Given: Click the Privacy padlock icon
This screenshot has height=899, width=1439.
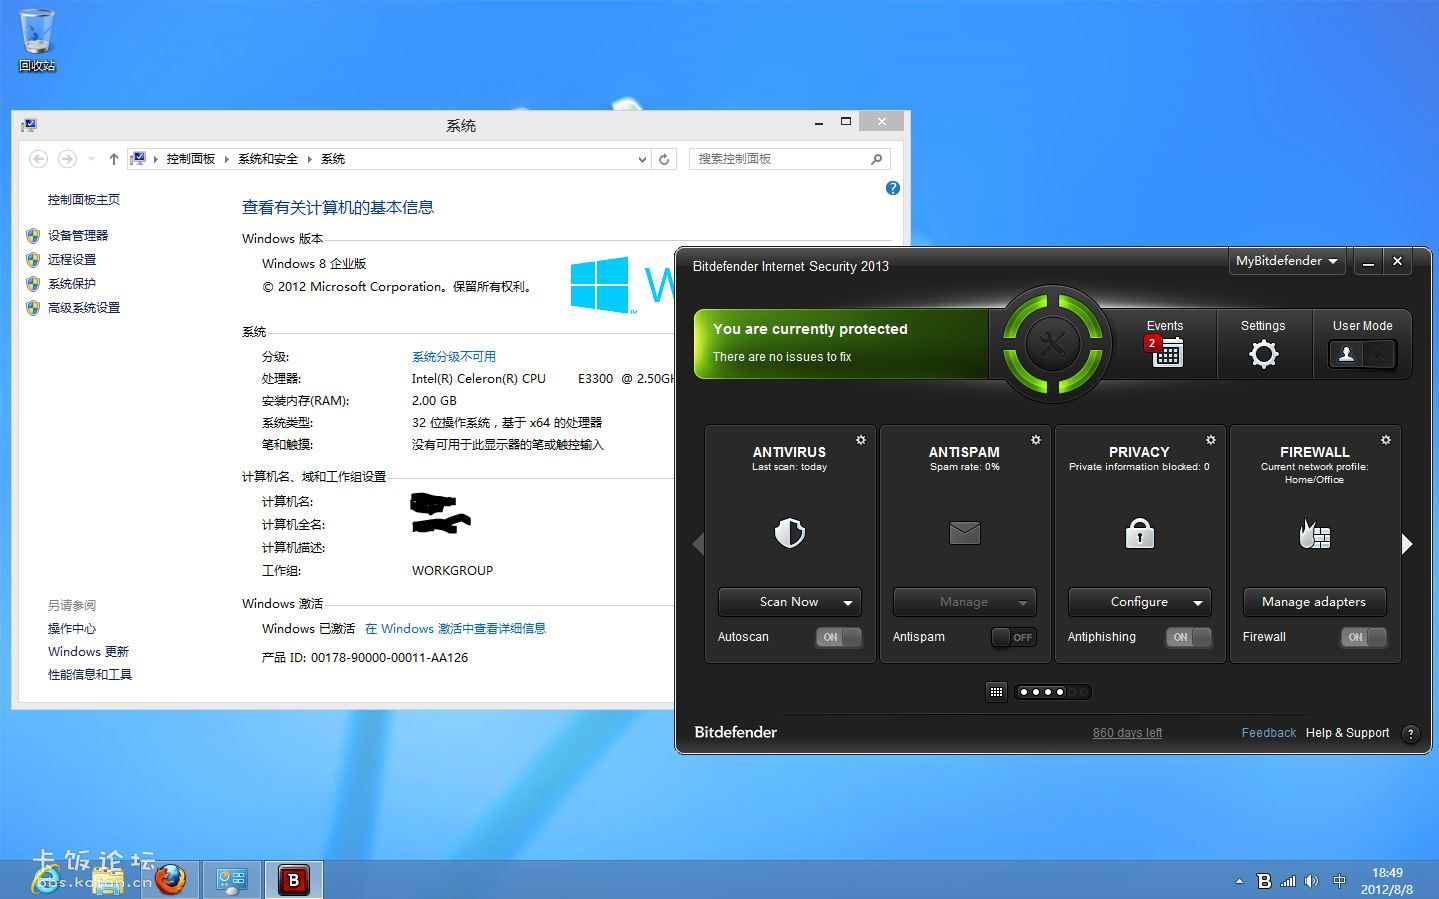Looking at the screenshot, I should click(1139, 533).
